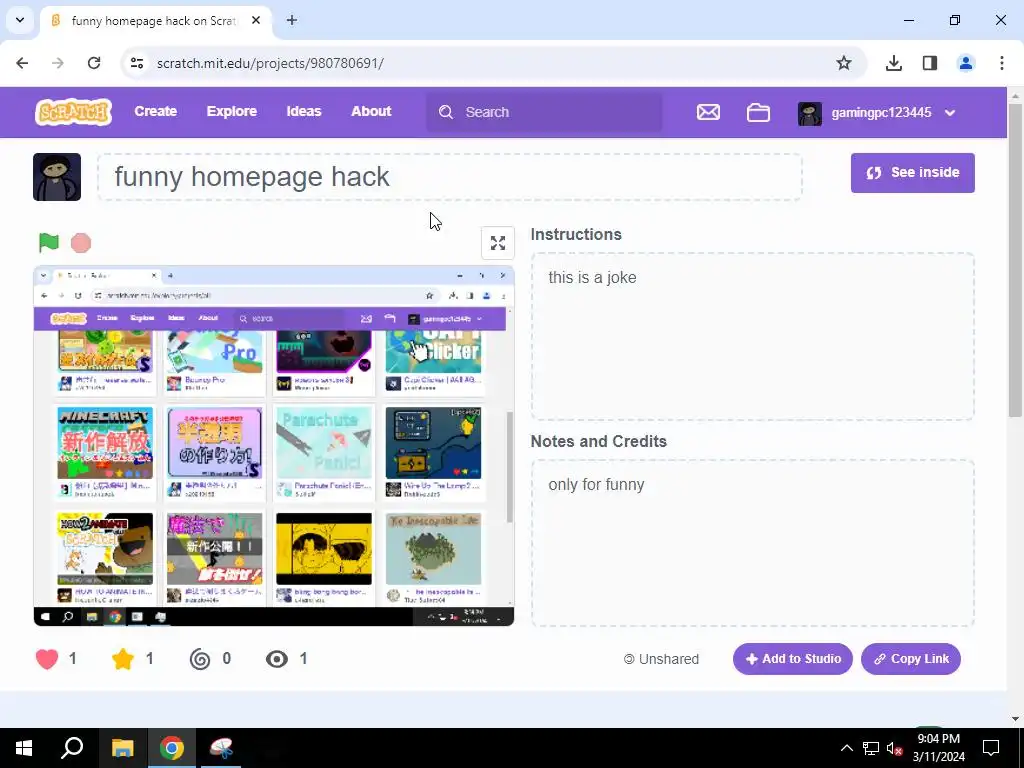Go forward to the next page
Viewport: 1024px width, 768px height.
coord(58,63)
